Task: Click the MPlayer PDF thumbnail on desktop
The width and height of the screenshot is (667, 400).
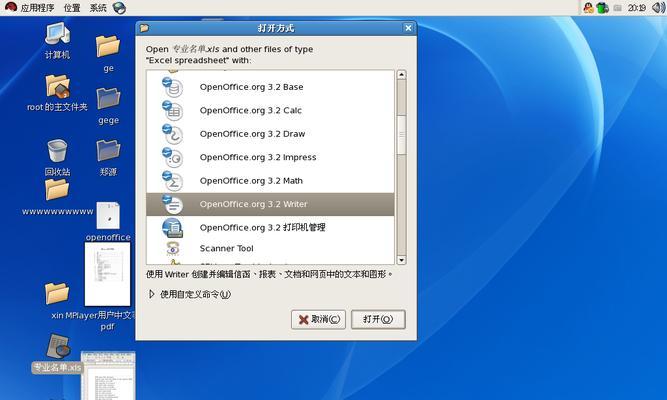Action: tap(108, 274)
